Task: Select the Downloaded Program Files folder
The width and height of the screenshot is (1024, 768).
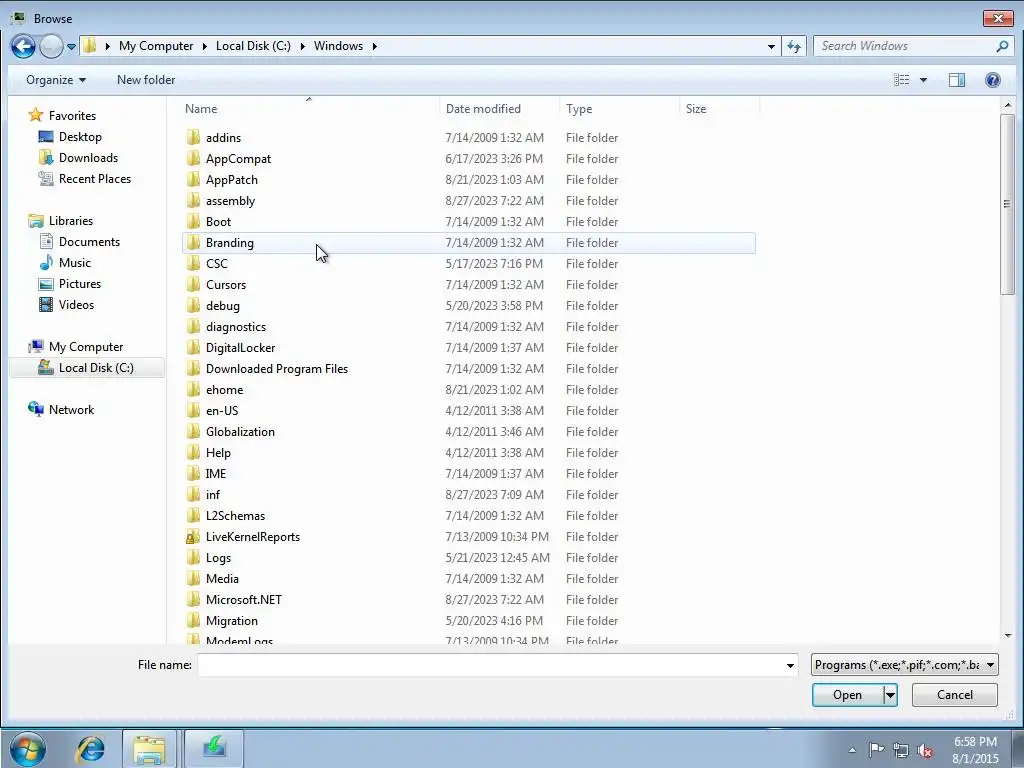Action: pos(277,368)
